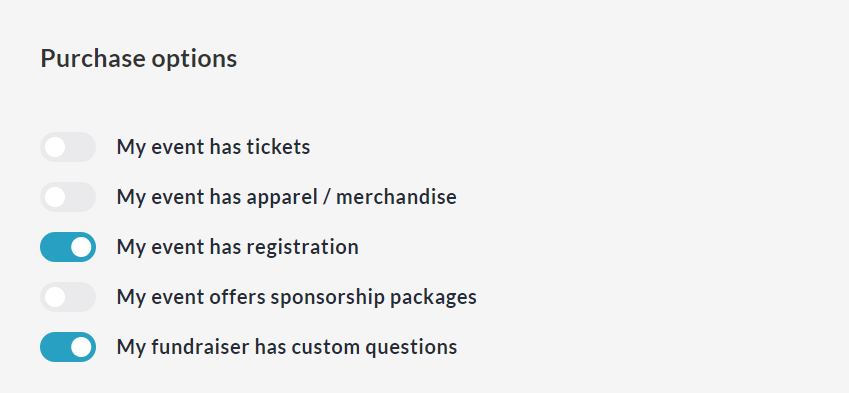849x393 pixels.
Task: Switch on sponsorship packages option
Action: click(x=68, y=297)
